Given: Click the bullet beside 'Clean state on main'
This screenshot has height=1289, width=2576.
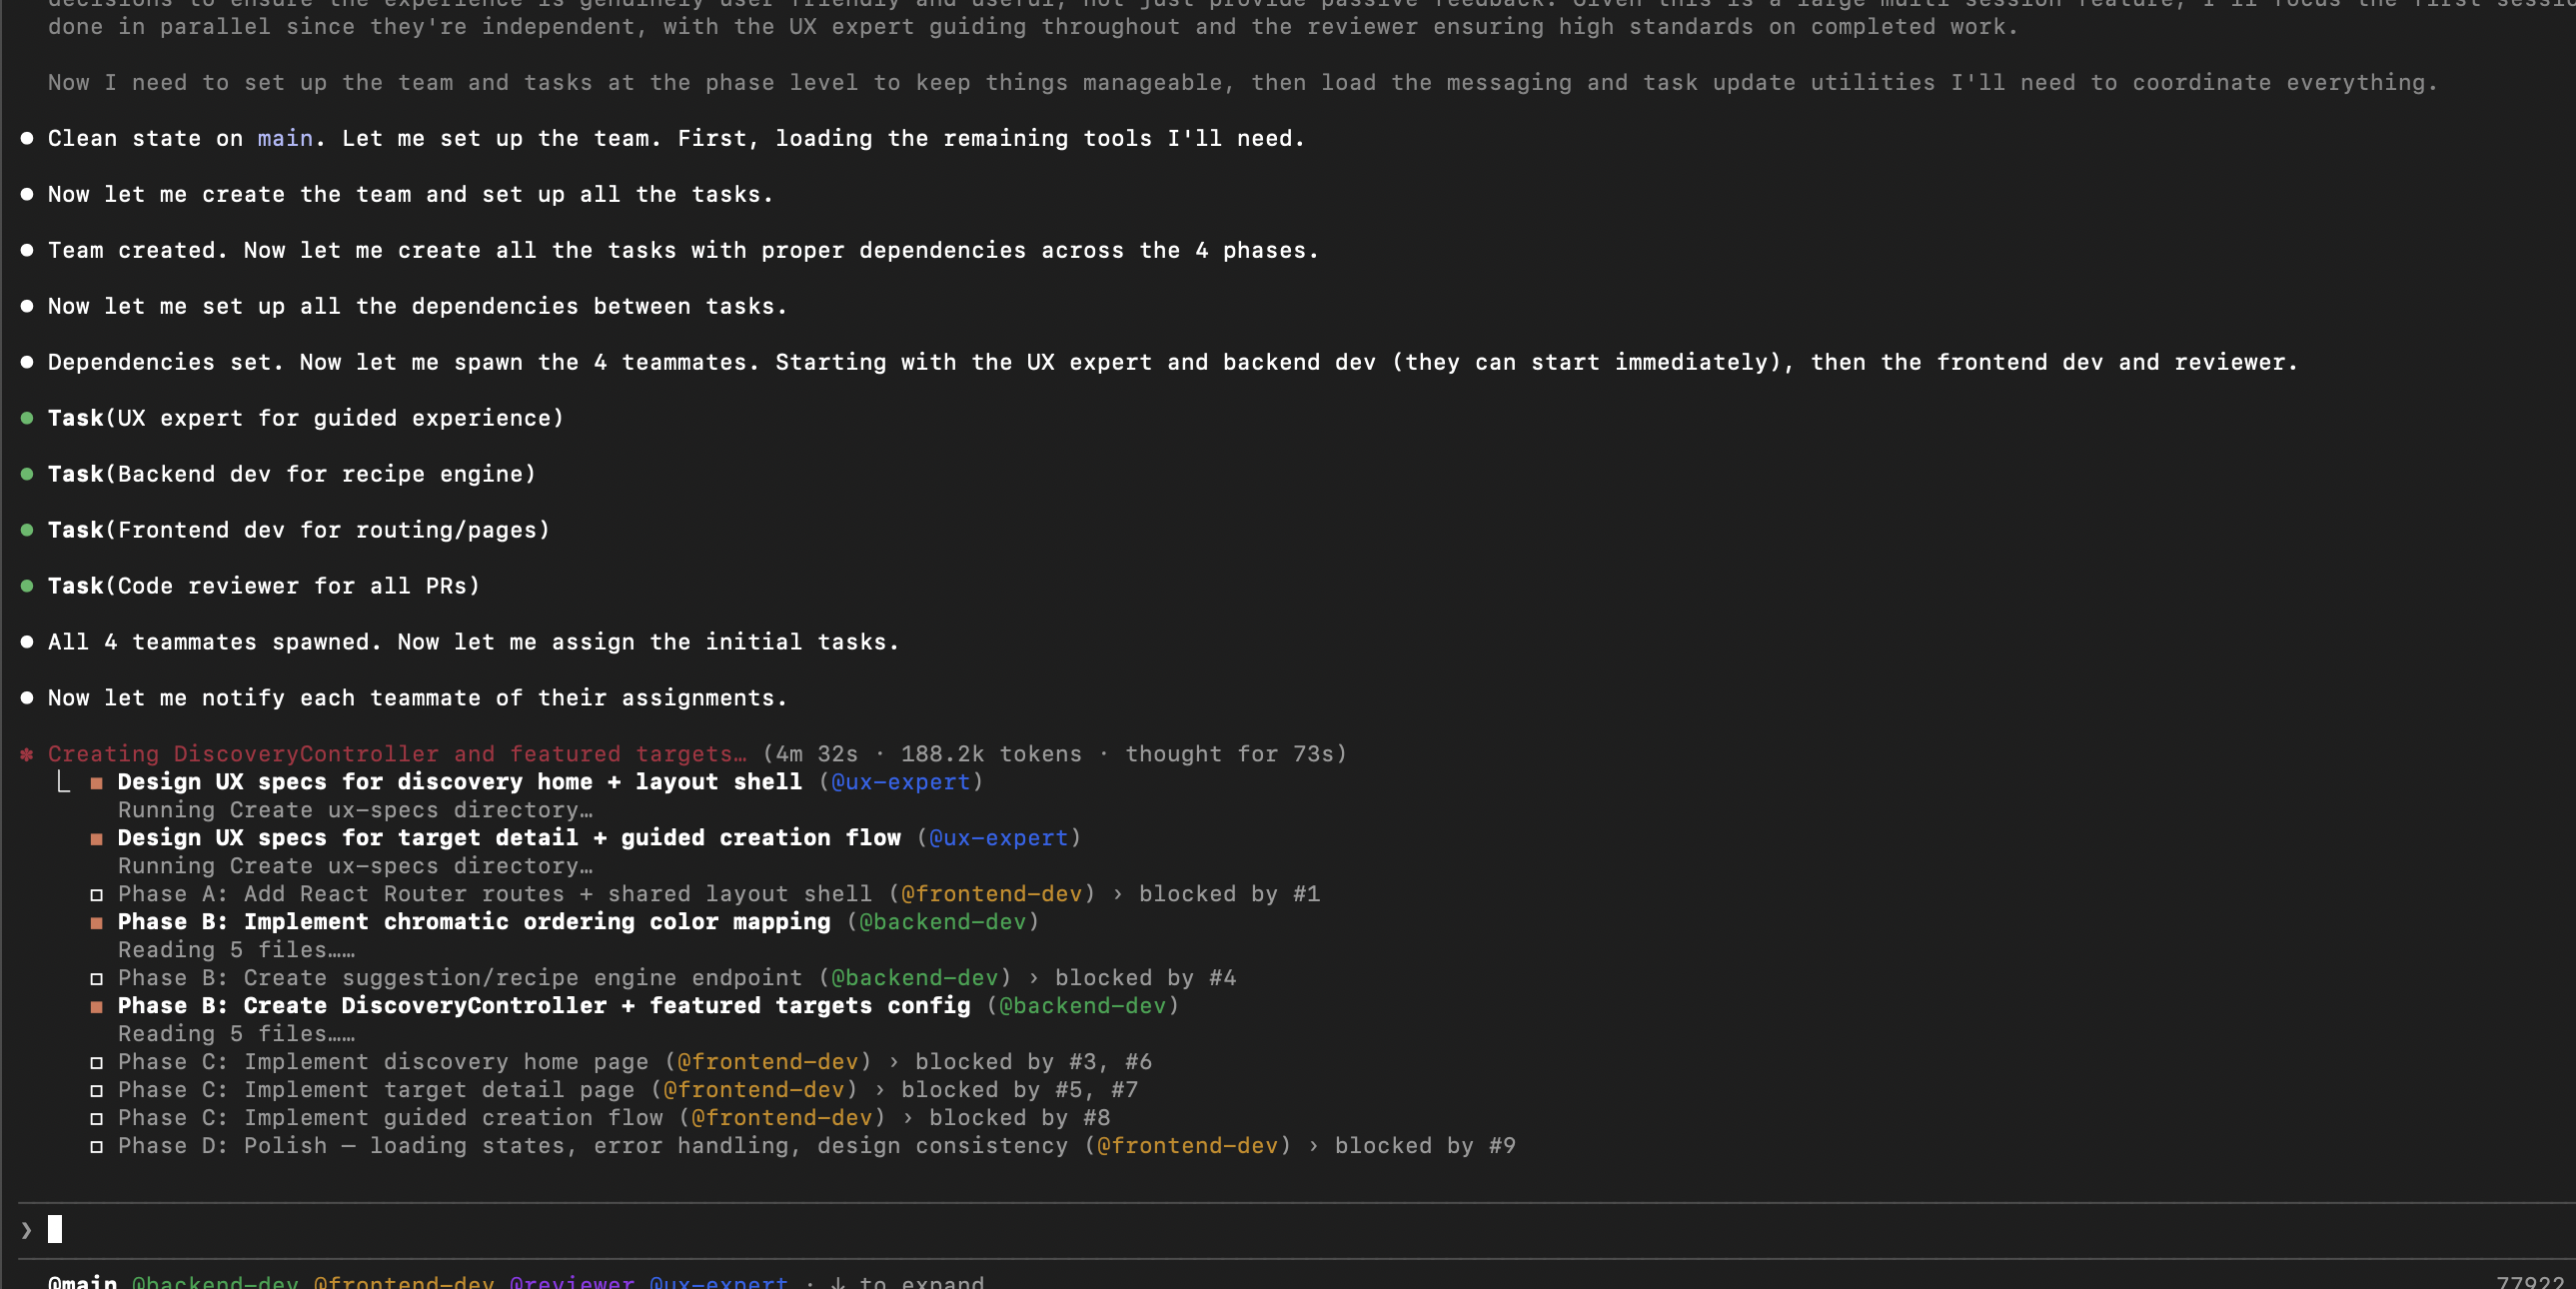Looking at the screenshot, I should coord(27,138).
